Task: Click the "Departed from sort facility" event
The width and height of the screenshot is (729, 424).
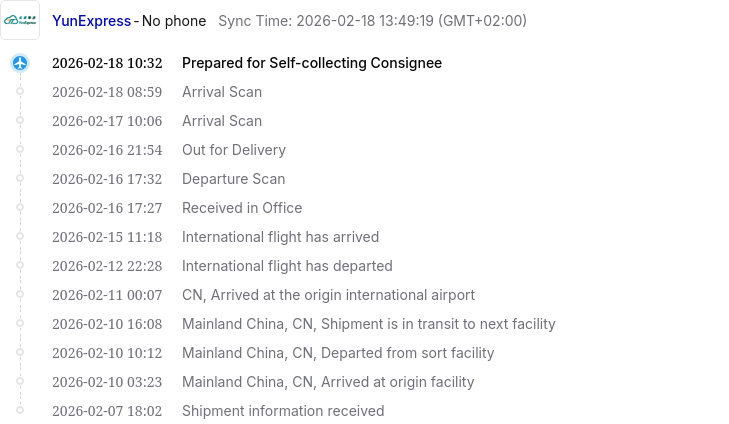Action: click(x=408, y=353)
